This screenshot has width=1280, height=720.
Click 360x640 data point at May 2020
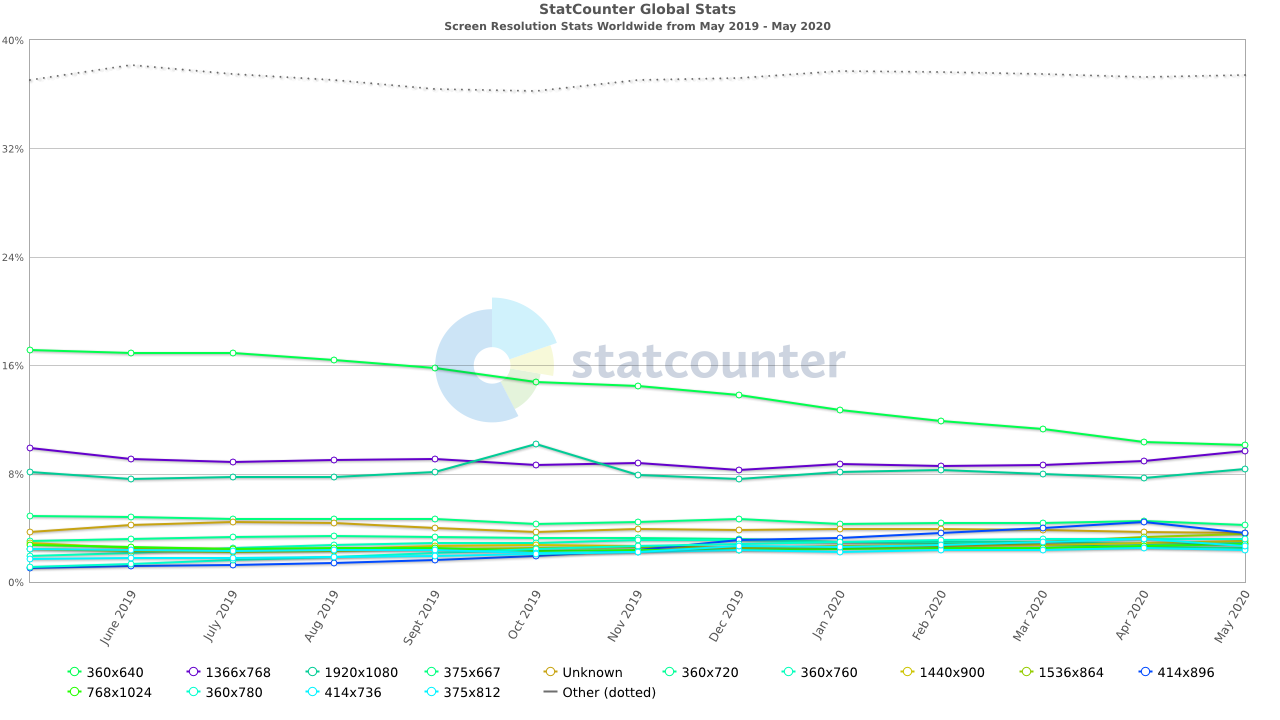(x=1244, y=445)
